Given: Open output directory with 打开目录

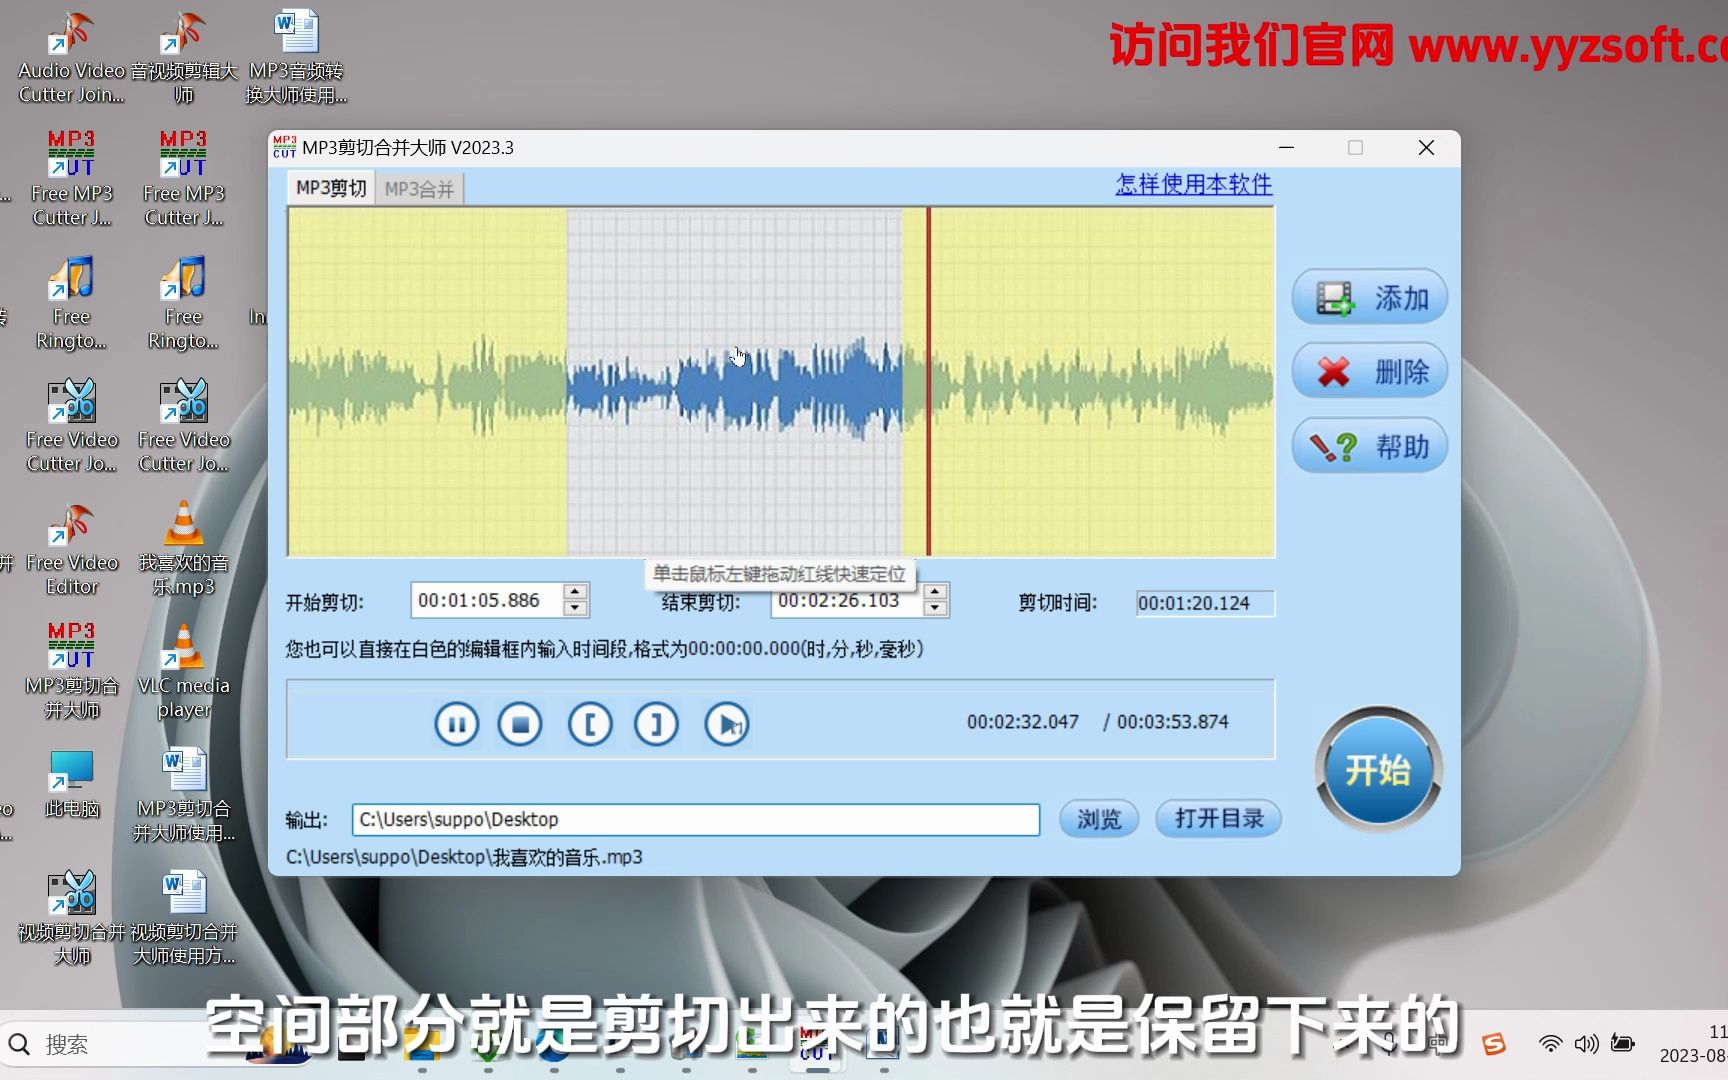Looking at the screenshot, I should pyautogui.click(x=1218, y=819).
